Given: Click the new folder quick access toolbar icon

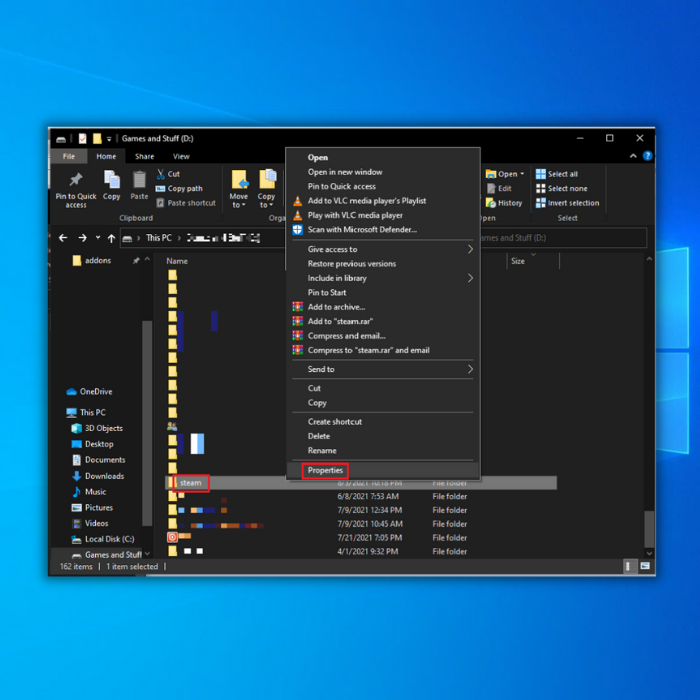Looking at the screenshot, I should click(97, 138).
